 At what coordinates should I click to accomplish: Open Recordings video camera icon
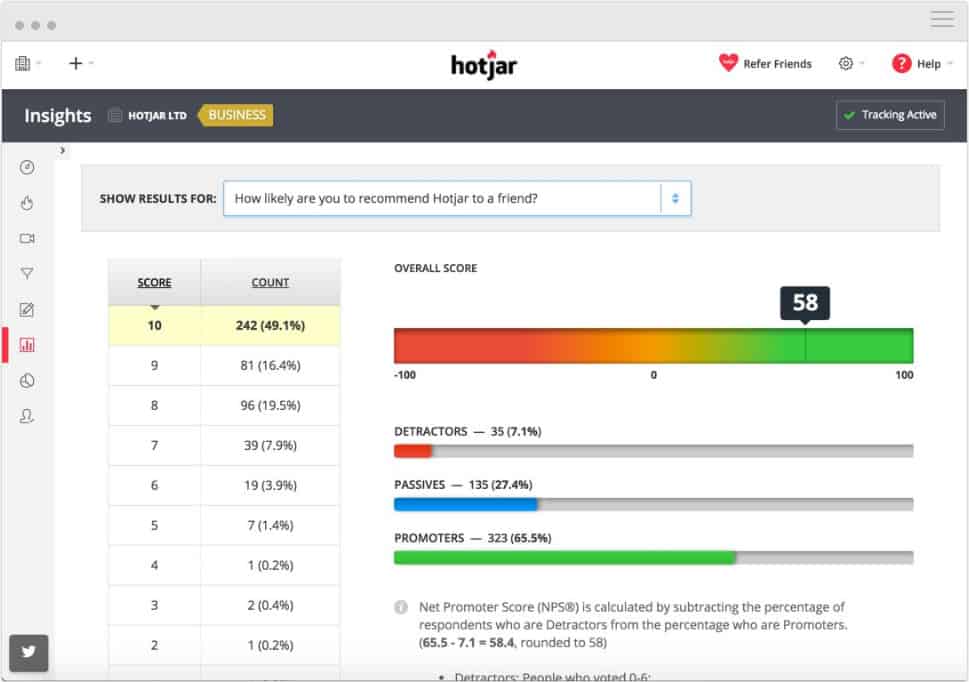click(x=27, y=238)
